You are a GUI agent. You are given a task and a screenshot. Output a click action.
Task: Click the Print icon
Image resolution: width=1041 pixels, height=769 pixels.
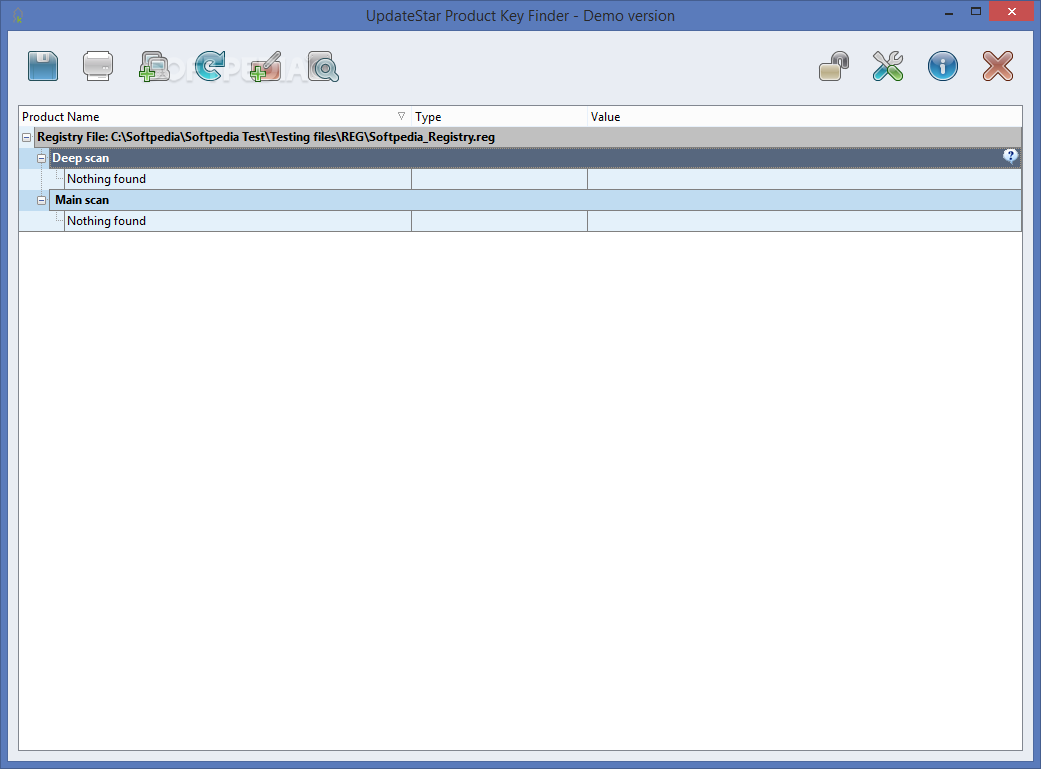(x=98, y=66)
